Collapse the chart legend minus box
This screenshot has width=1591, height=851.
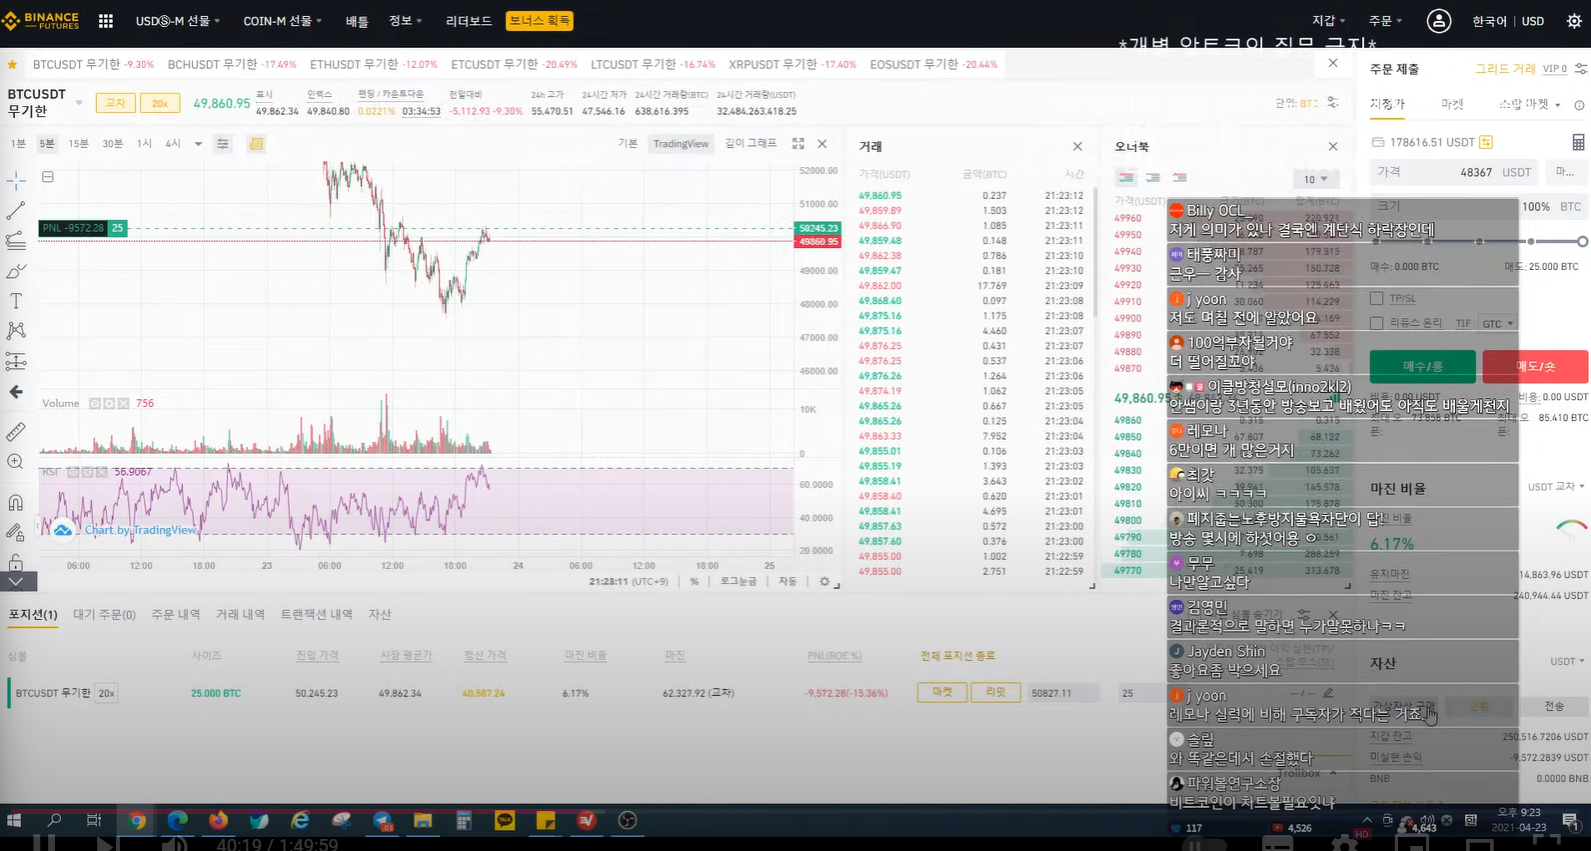48,177
